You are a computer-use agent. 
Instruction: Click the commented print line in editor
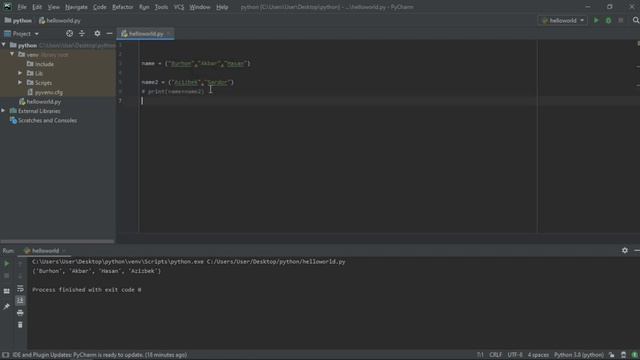[x=173, y=92]
